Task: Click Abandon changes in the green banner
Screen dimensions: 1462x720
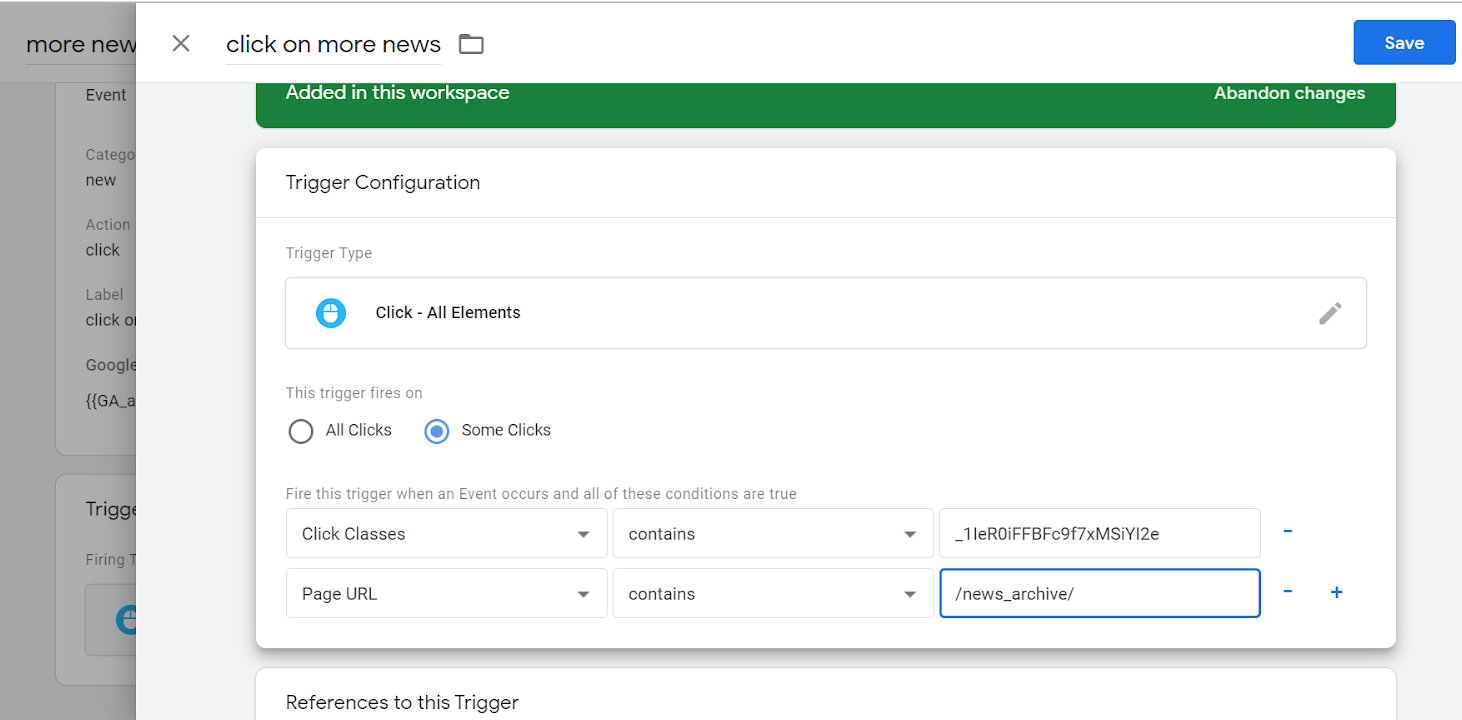Action: coord(1289,93)
